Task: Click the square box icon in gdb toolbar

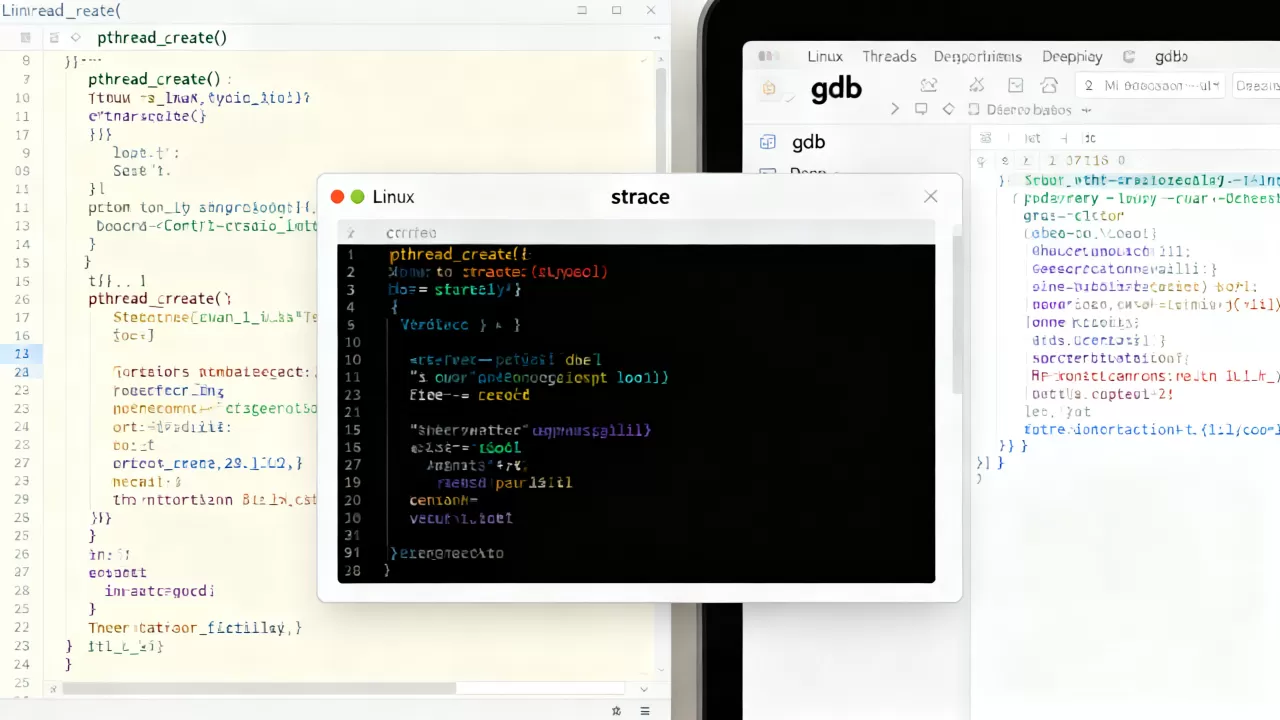Action: [1016, 86]
